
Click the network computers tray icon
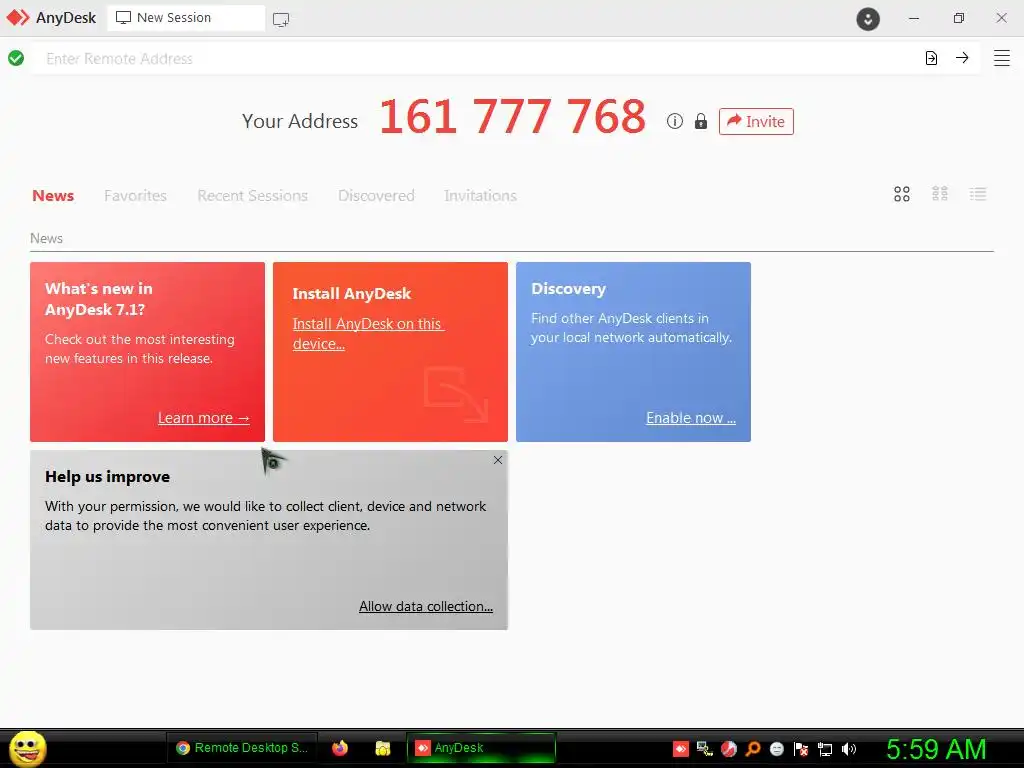[x=704, y=748]
